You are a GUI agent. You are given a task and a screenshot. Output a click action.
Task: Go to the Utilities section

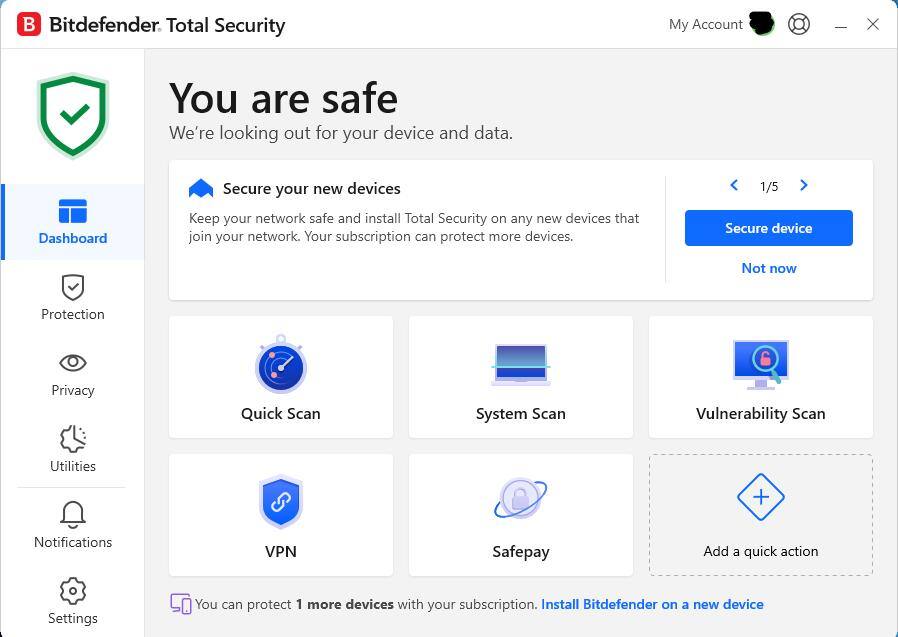[x=73, y=450]
